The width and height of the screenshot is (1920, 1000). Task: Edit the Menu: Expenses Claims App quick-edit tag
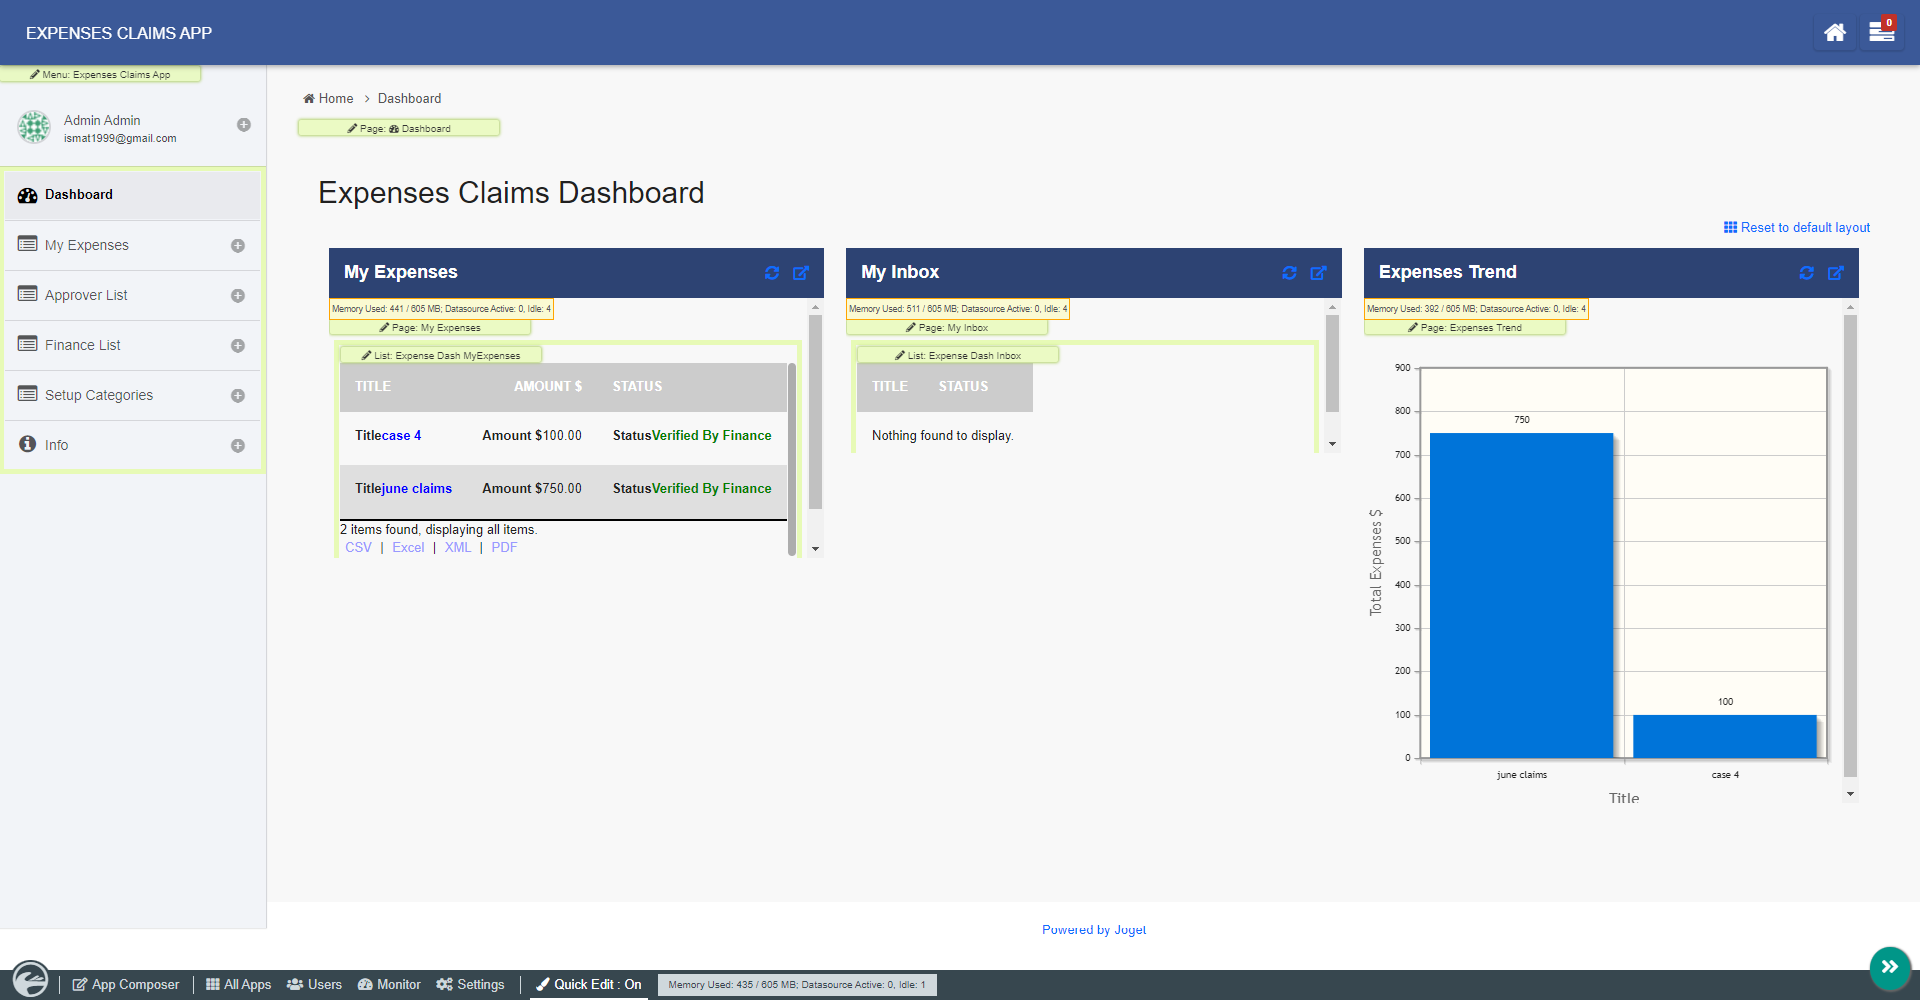100,75
